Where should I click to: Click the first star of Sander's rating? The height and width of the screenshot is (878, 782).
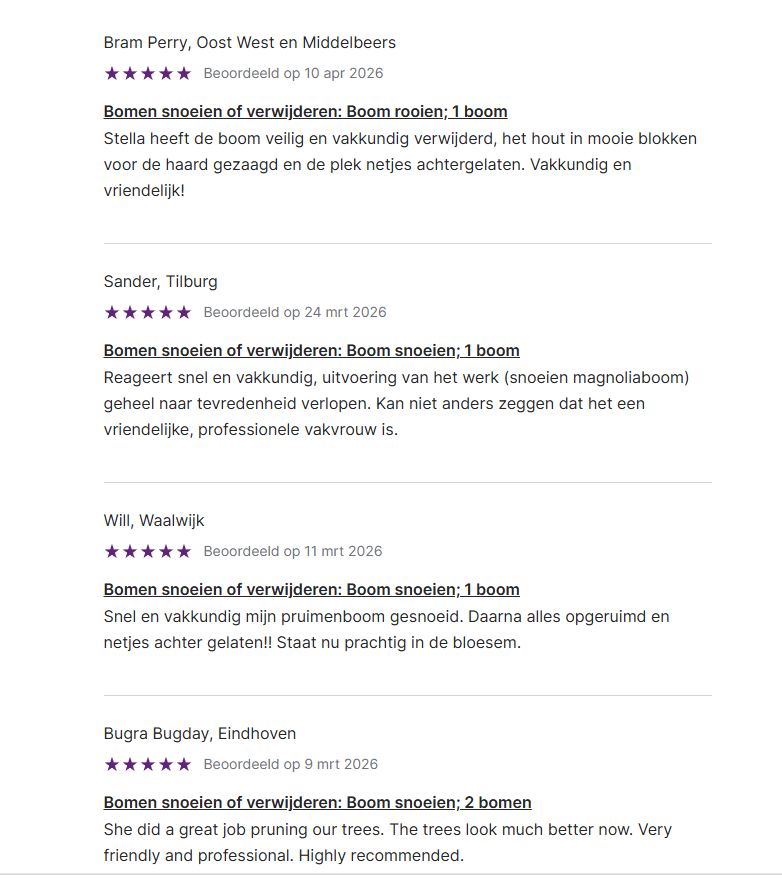point(111,312)
